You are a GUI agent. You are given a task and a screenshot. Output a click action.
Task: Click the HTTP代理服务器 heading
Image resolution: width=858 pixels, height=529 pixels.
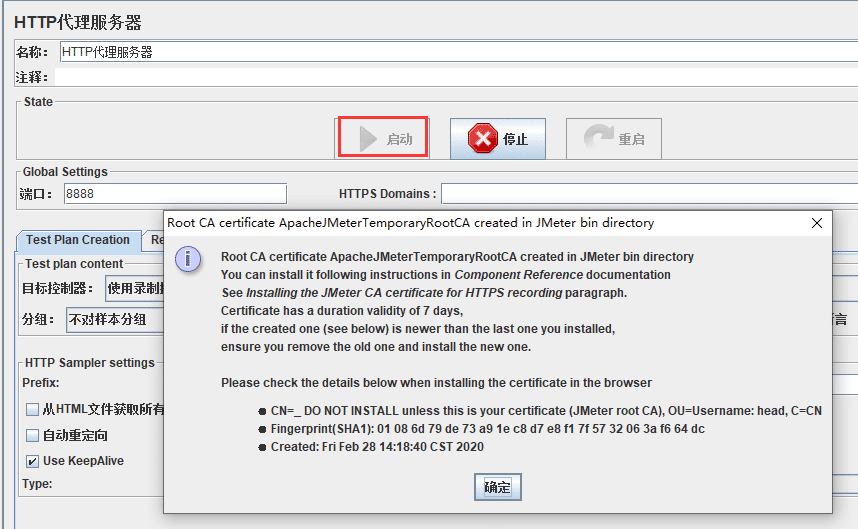(x=78, y=22)
